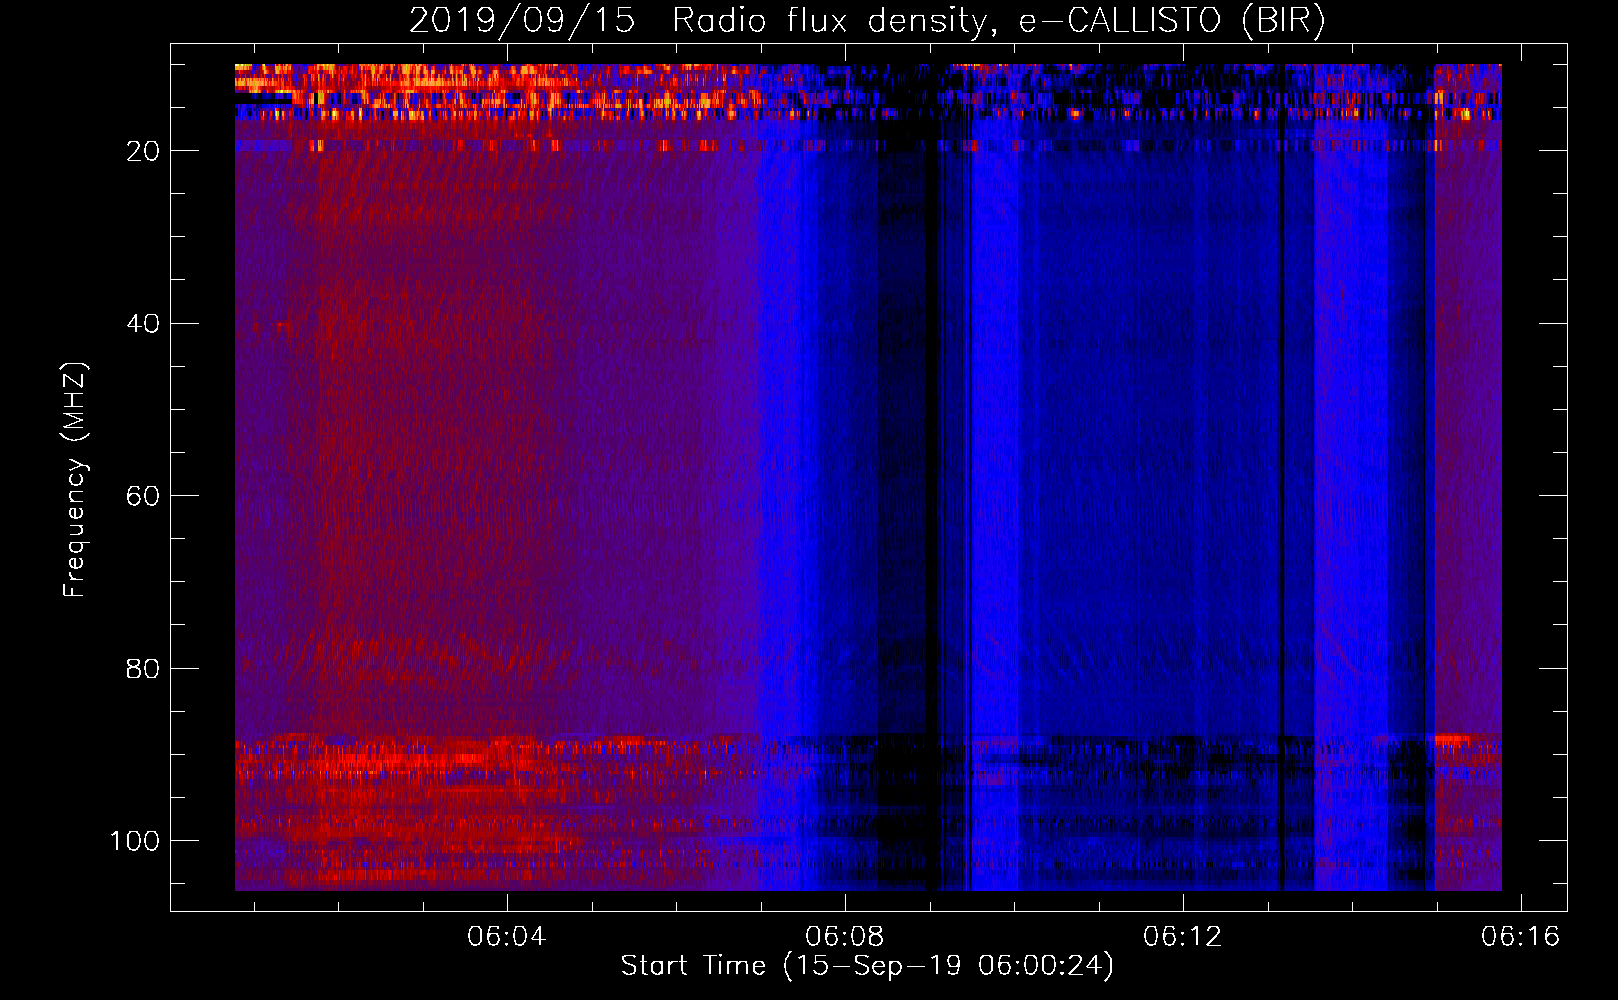The image size is (1618, 1000).
Task: Click the "06:04" time tick label
Action: pos(507,936)
